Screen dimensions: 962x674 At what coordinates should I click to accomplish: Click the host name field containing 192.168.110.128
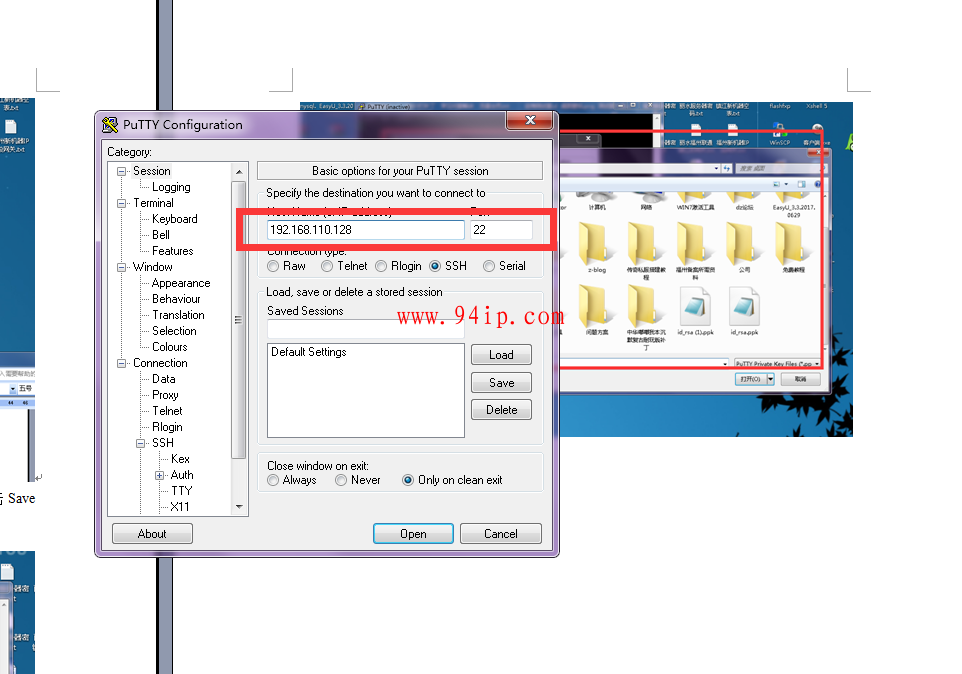(x=366, y=230)
